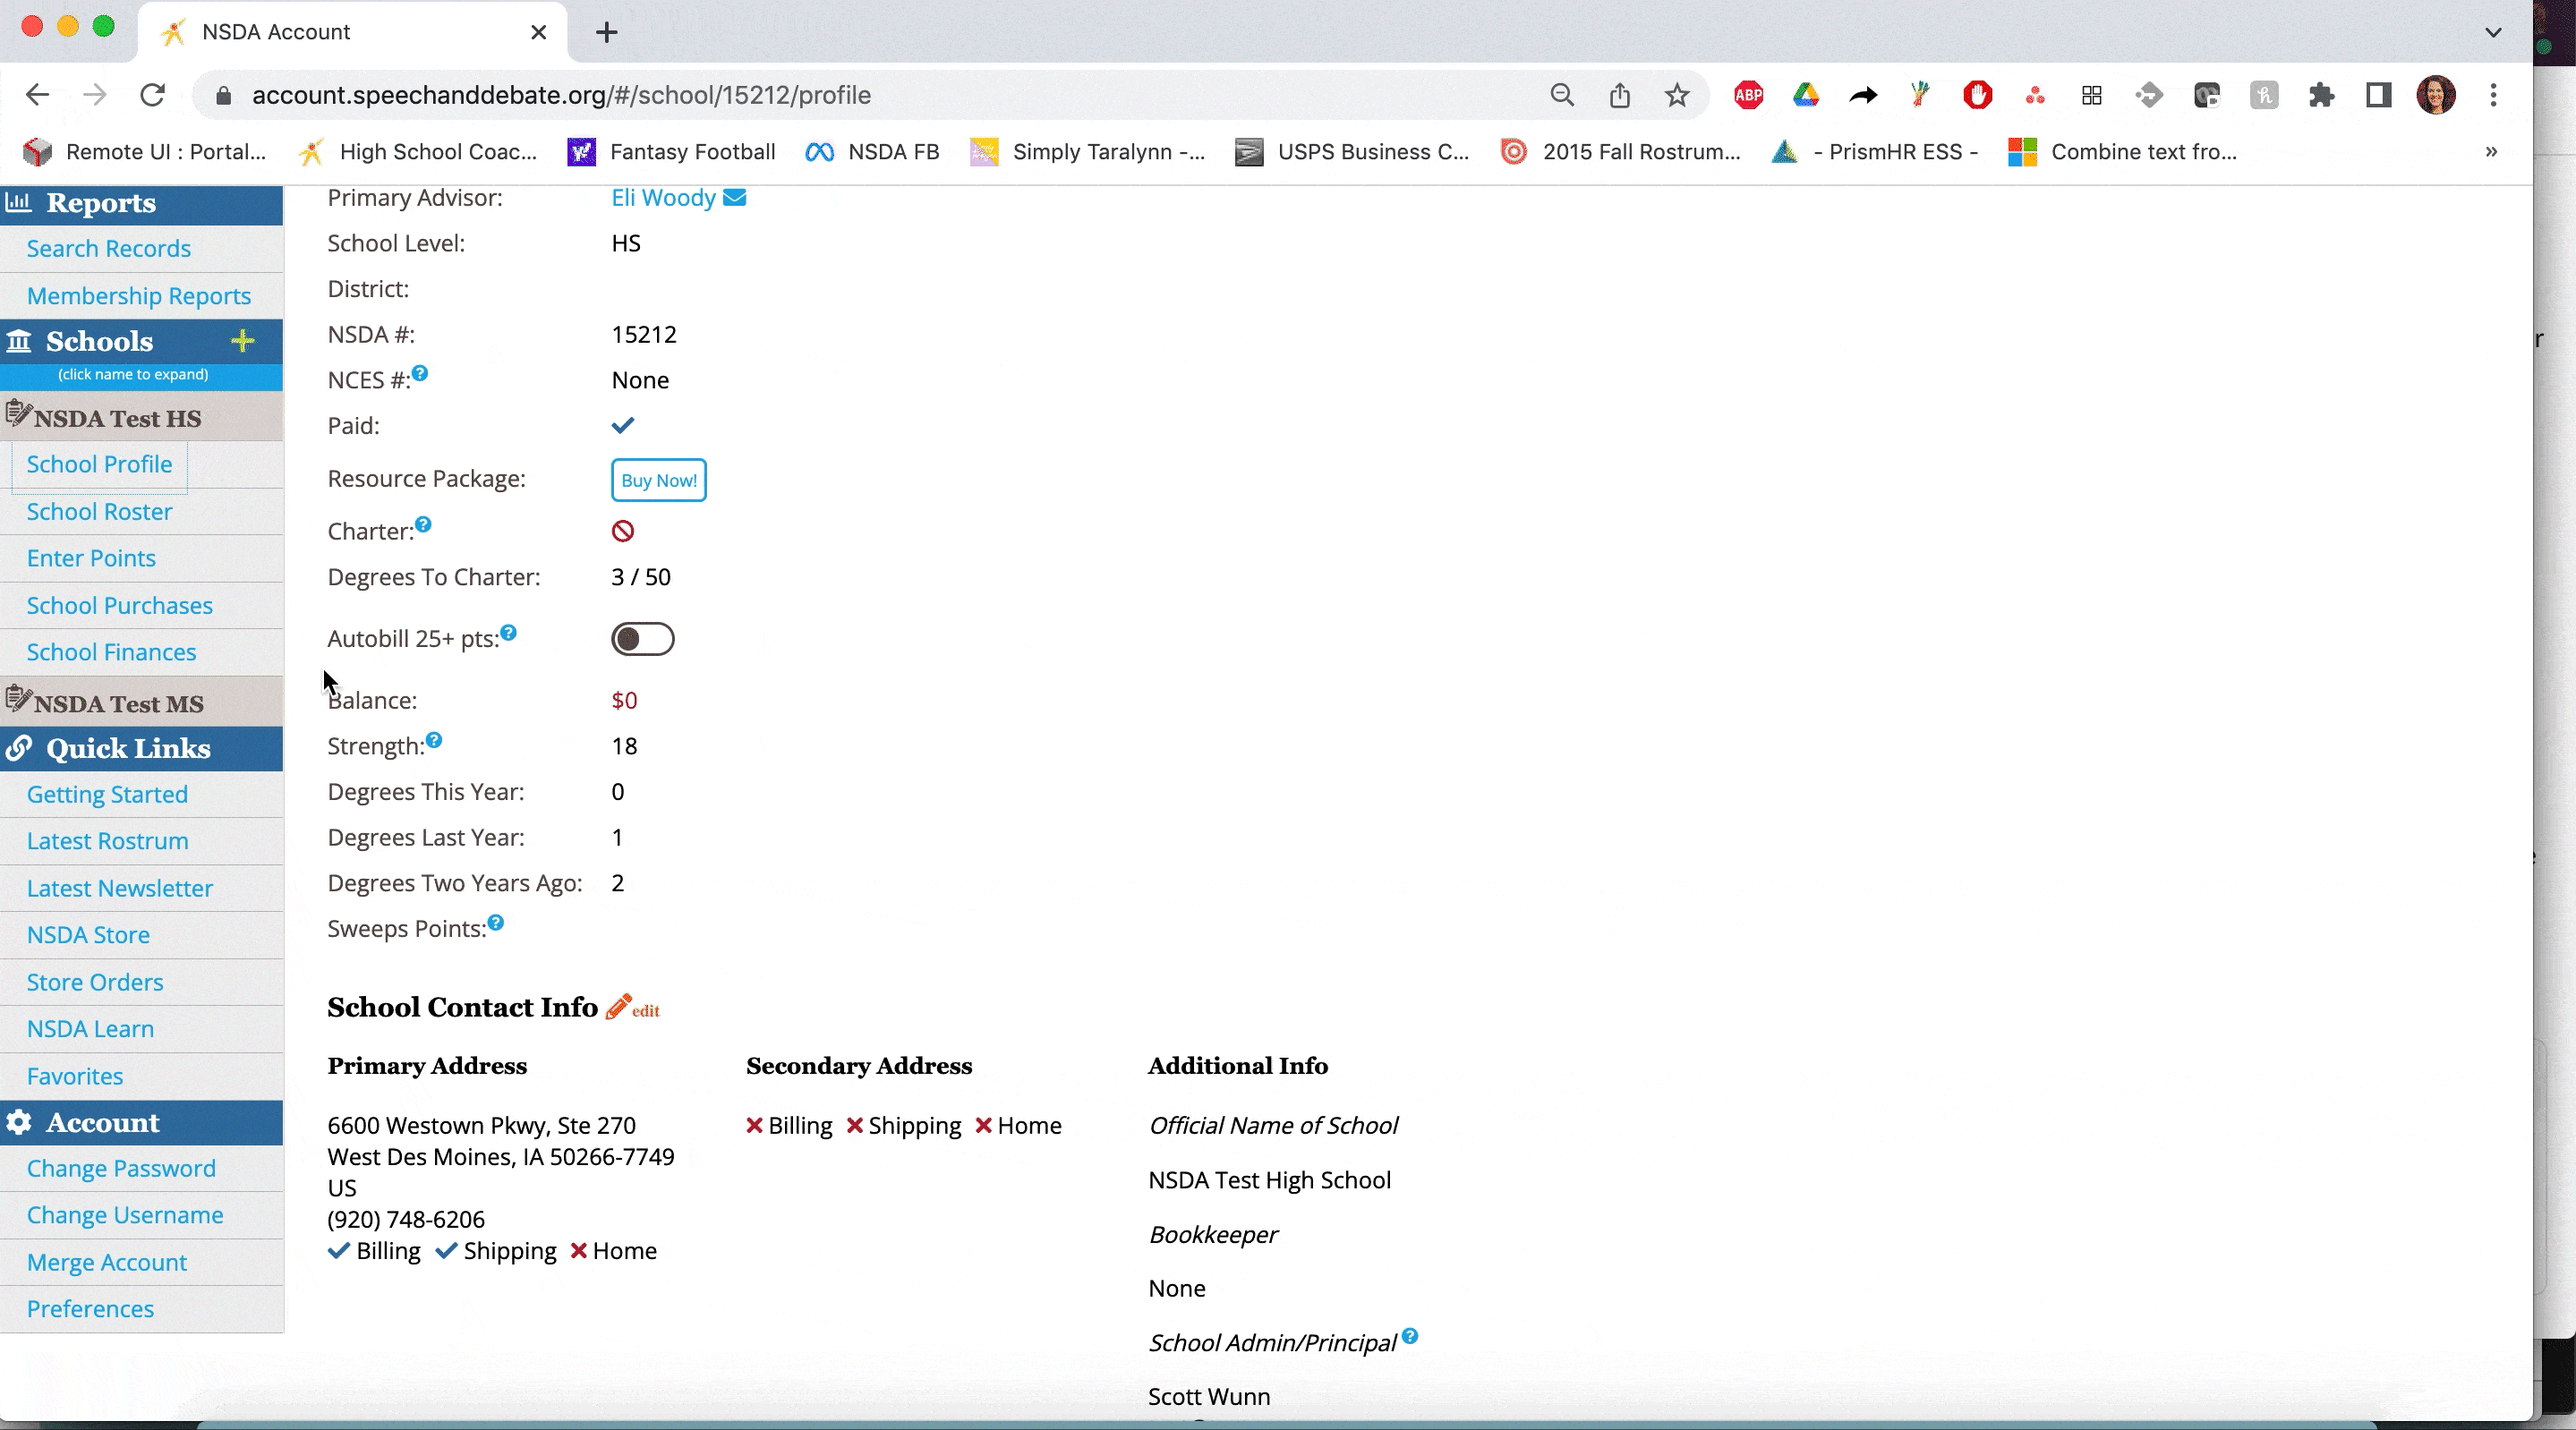Click the browser reload page icon
The height and width of the screenshot is (1430, 2576).
(152, 95)
